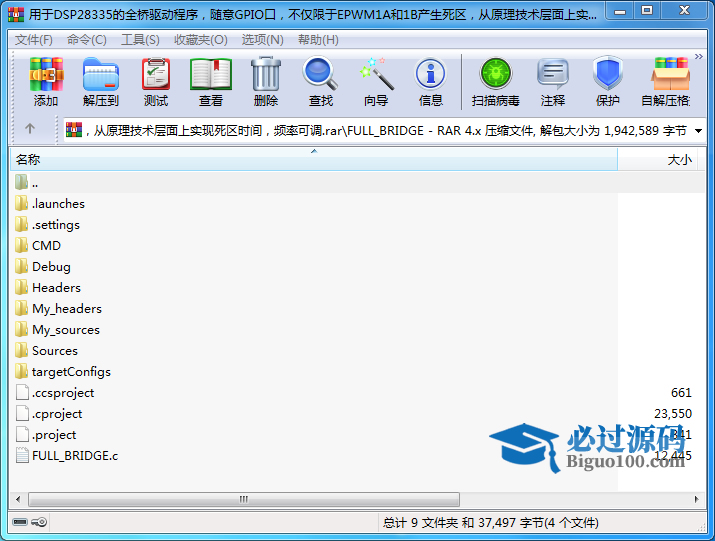This screenshot has width=715, height=541.
Task: Click the horizontal scrollbar thumb
Action: 244,499
